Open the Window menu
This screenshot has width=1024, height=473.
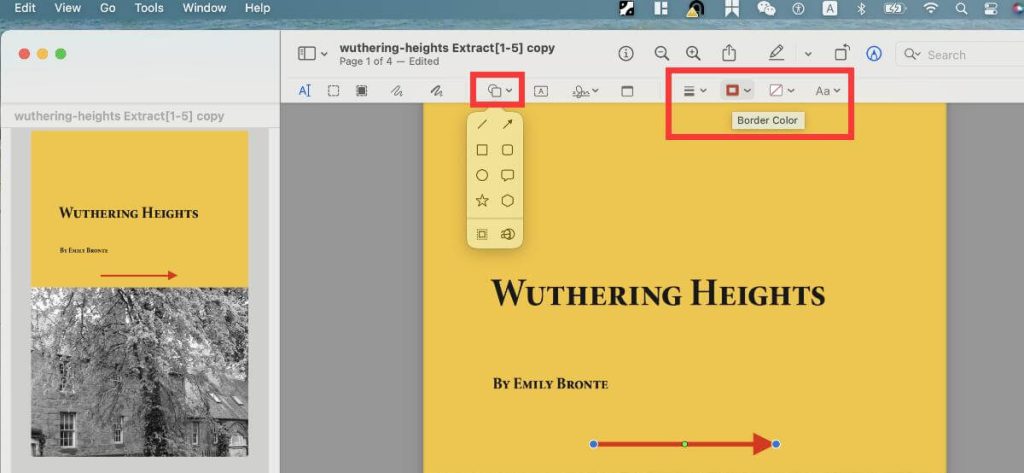[204, 8]
